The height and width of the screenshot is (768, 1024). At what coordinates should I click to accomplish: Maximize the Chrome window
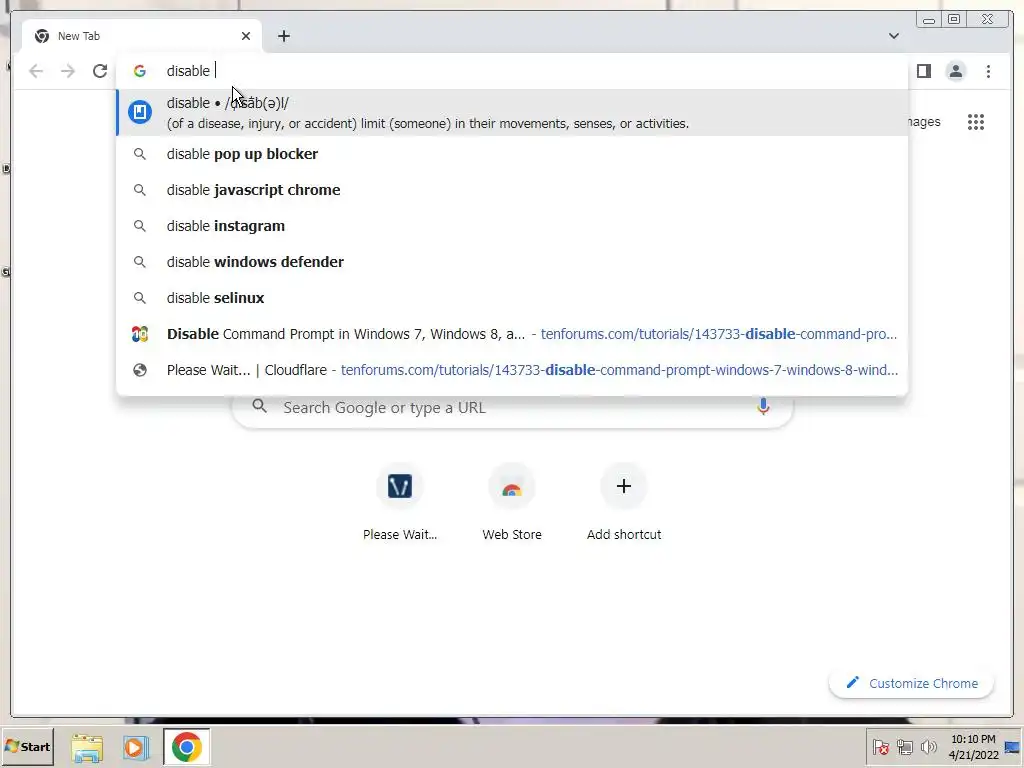(x=954, y=20)
